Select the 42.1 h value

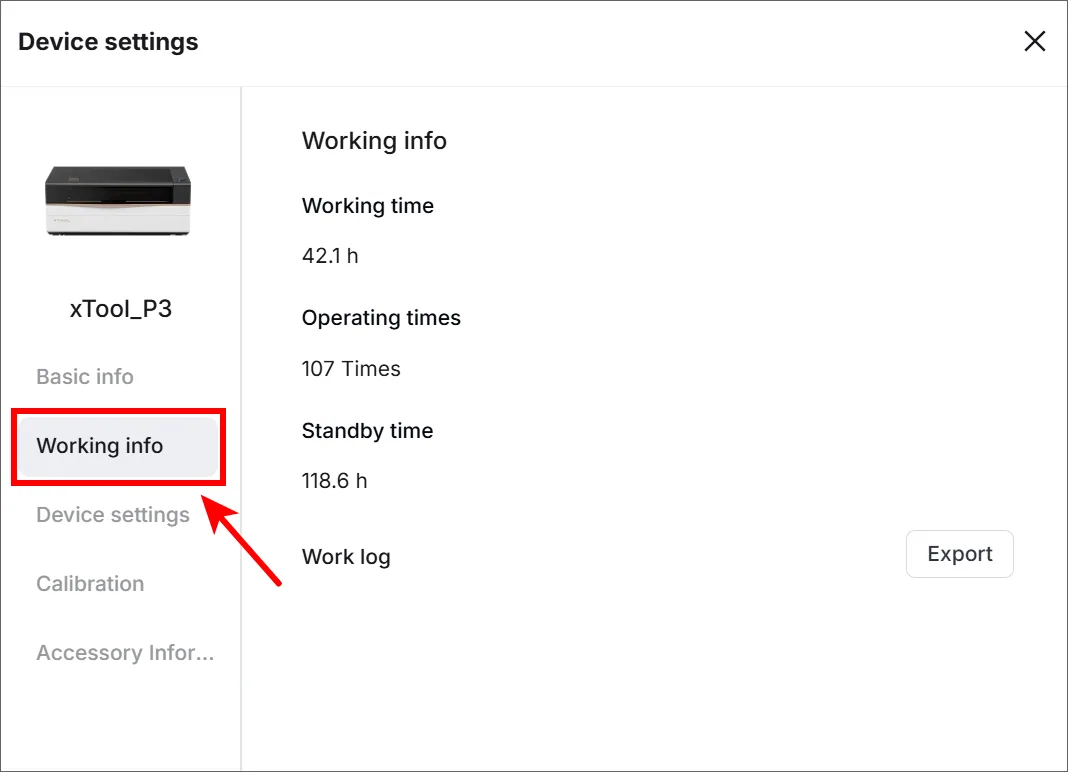330,256
